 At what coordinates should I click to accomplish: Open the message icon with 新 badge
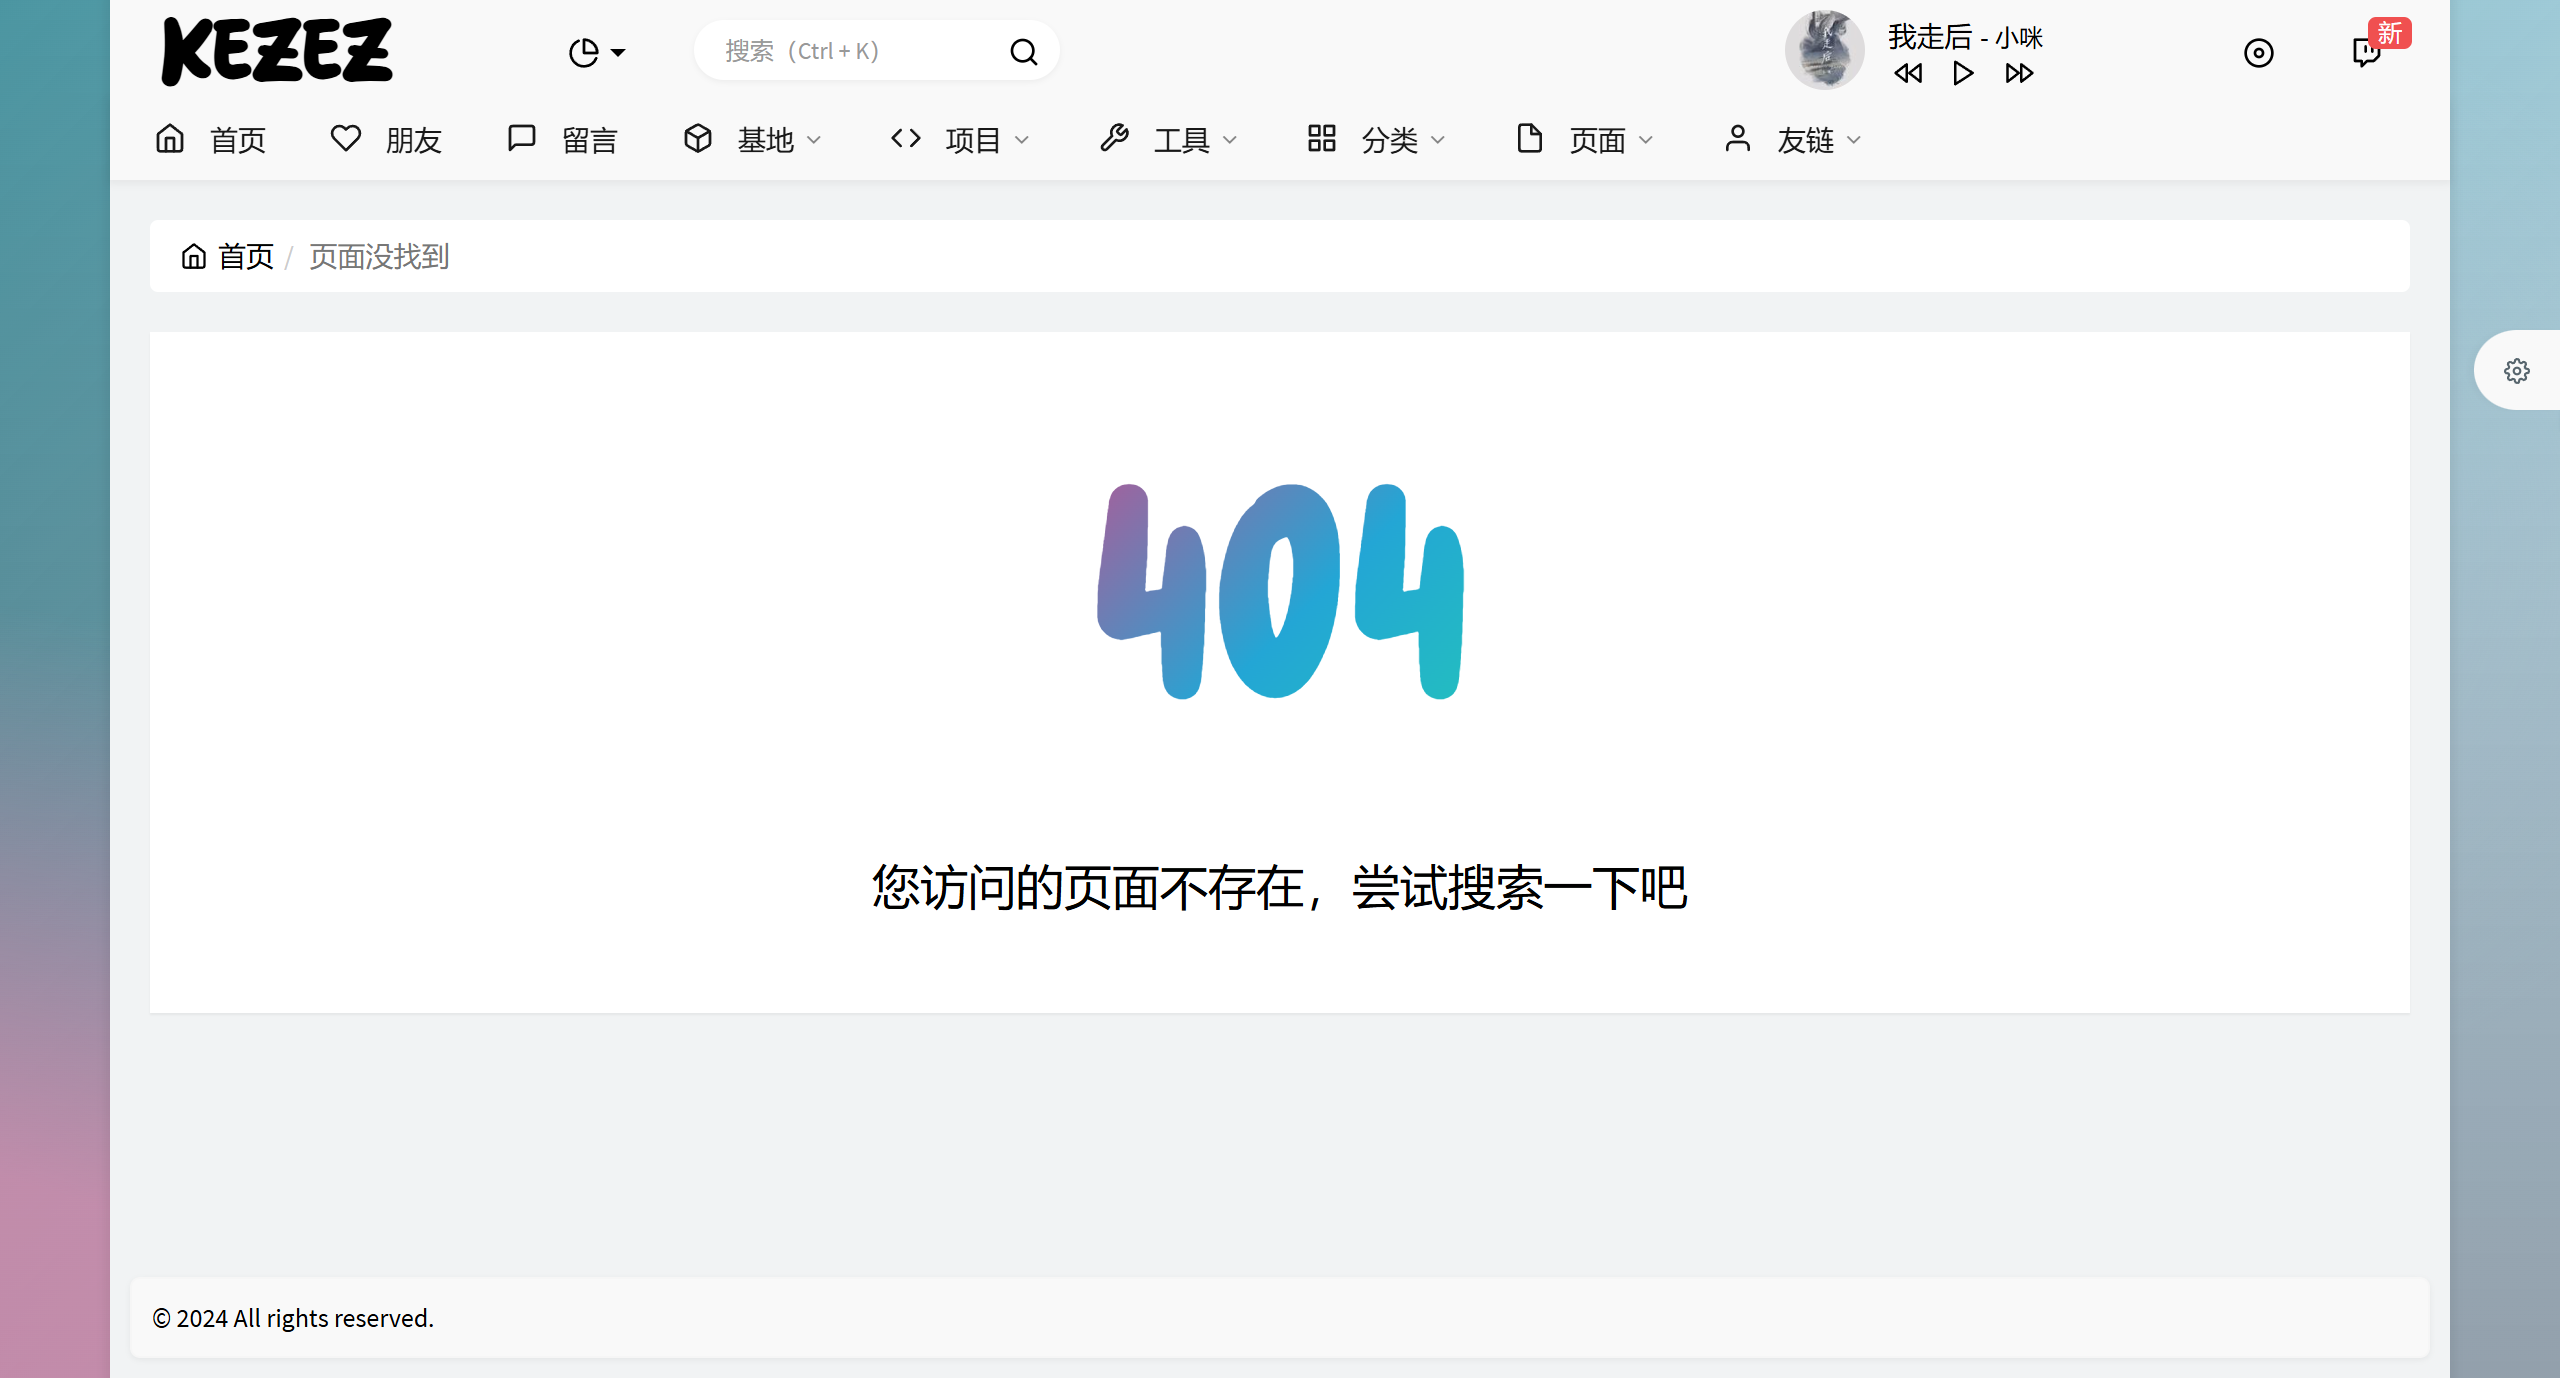[x=2366, y=52]
